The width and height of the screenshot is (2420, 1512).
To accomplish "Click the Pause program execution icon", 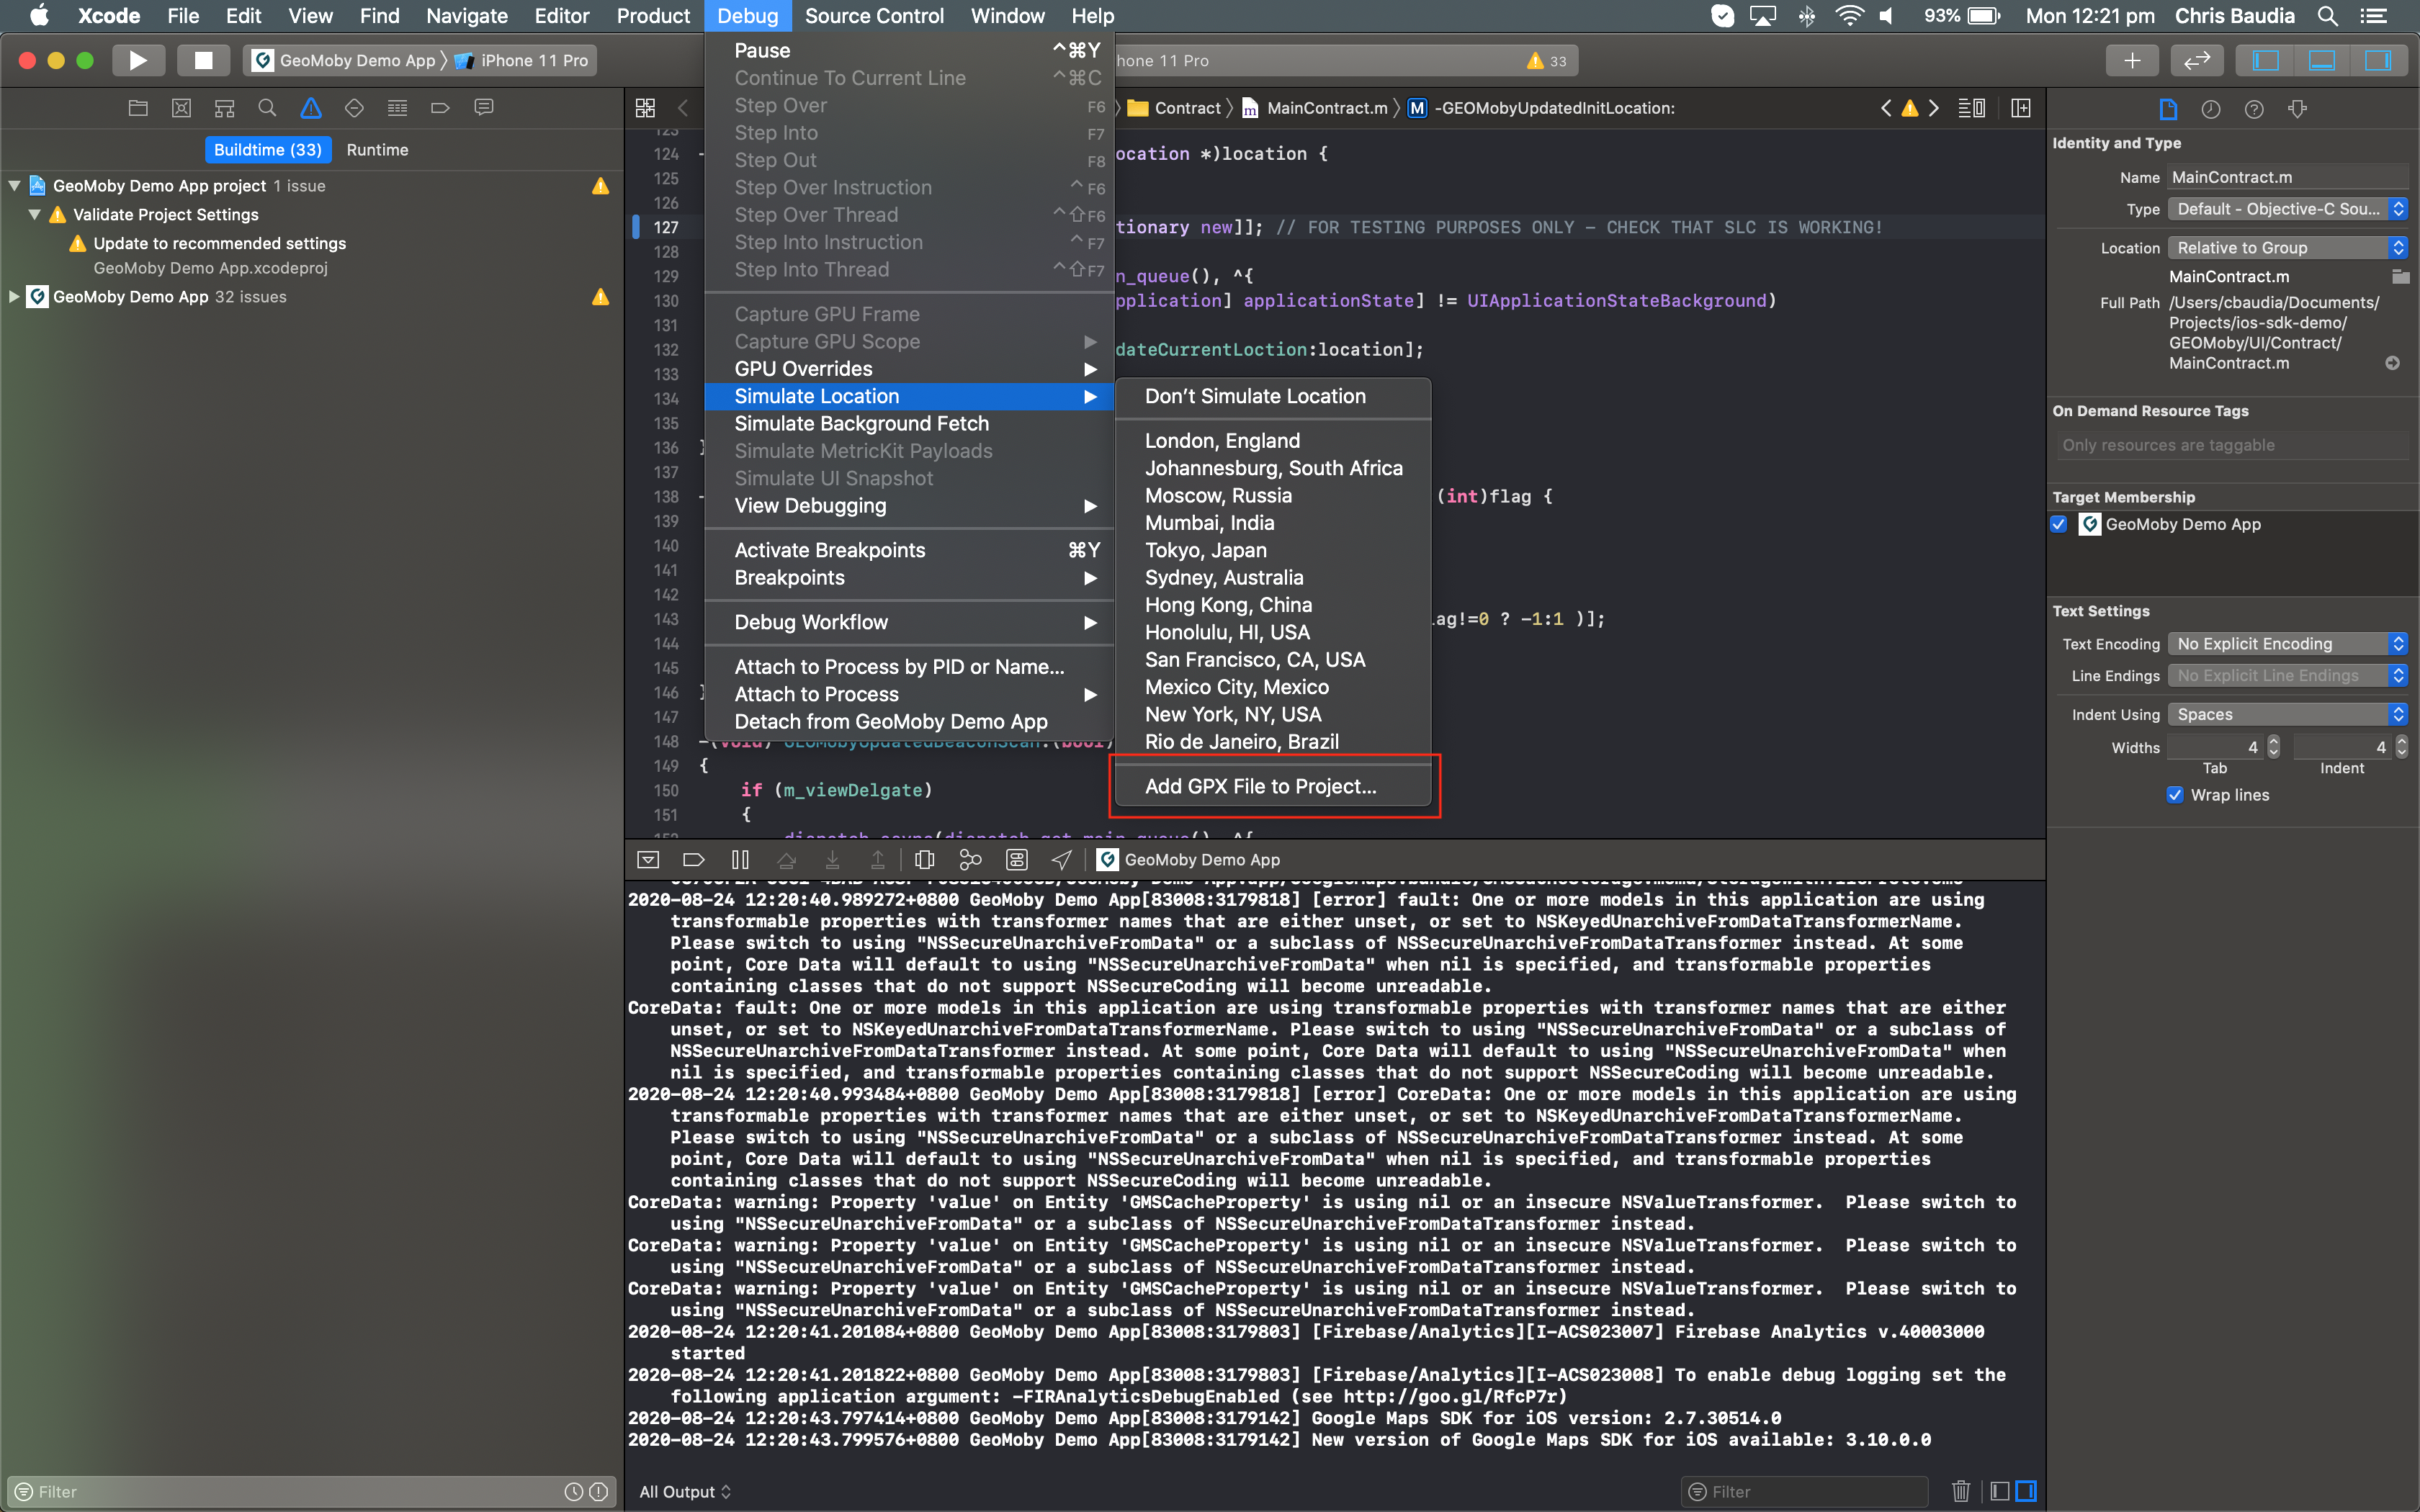I will click(x=740, y=859).
